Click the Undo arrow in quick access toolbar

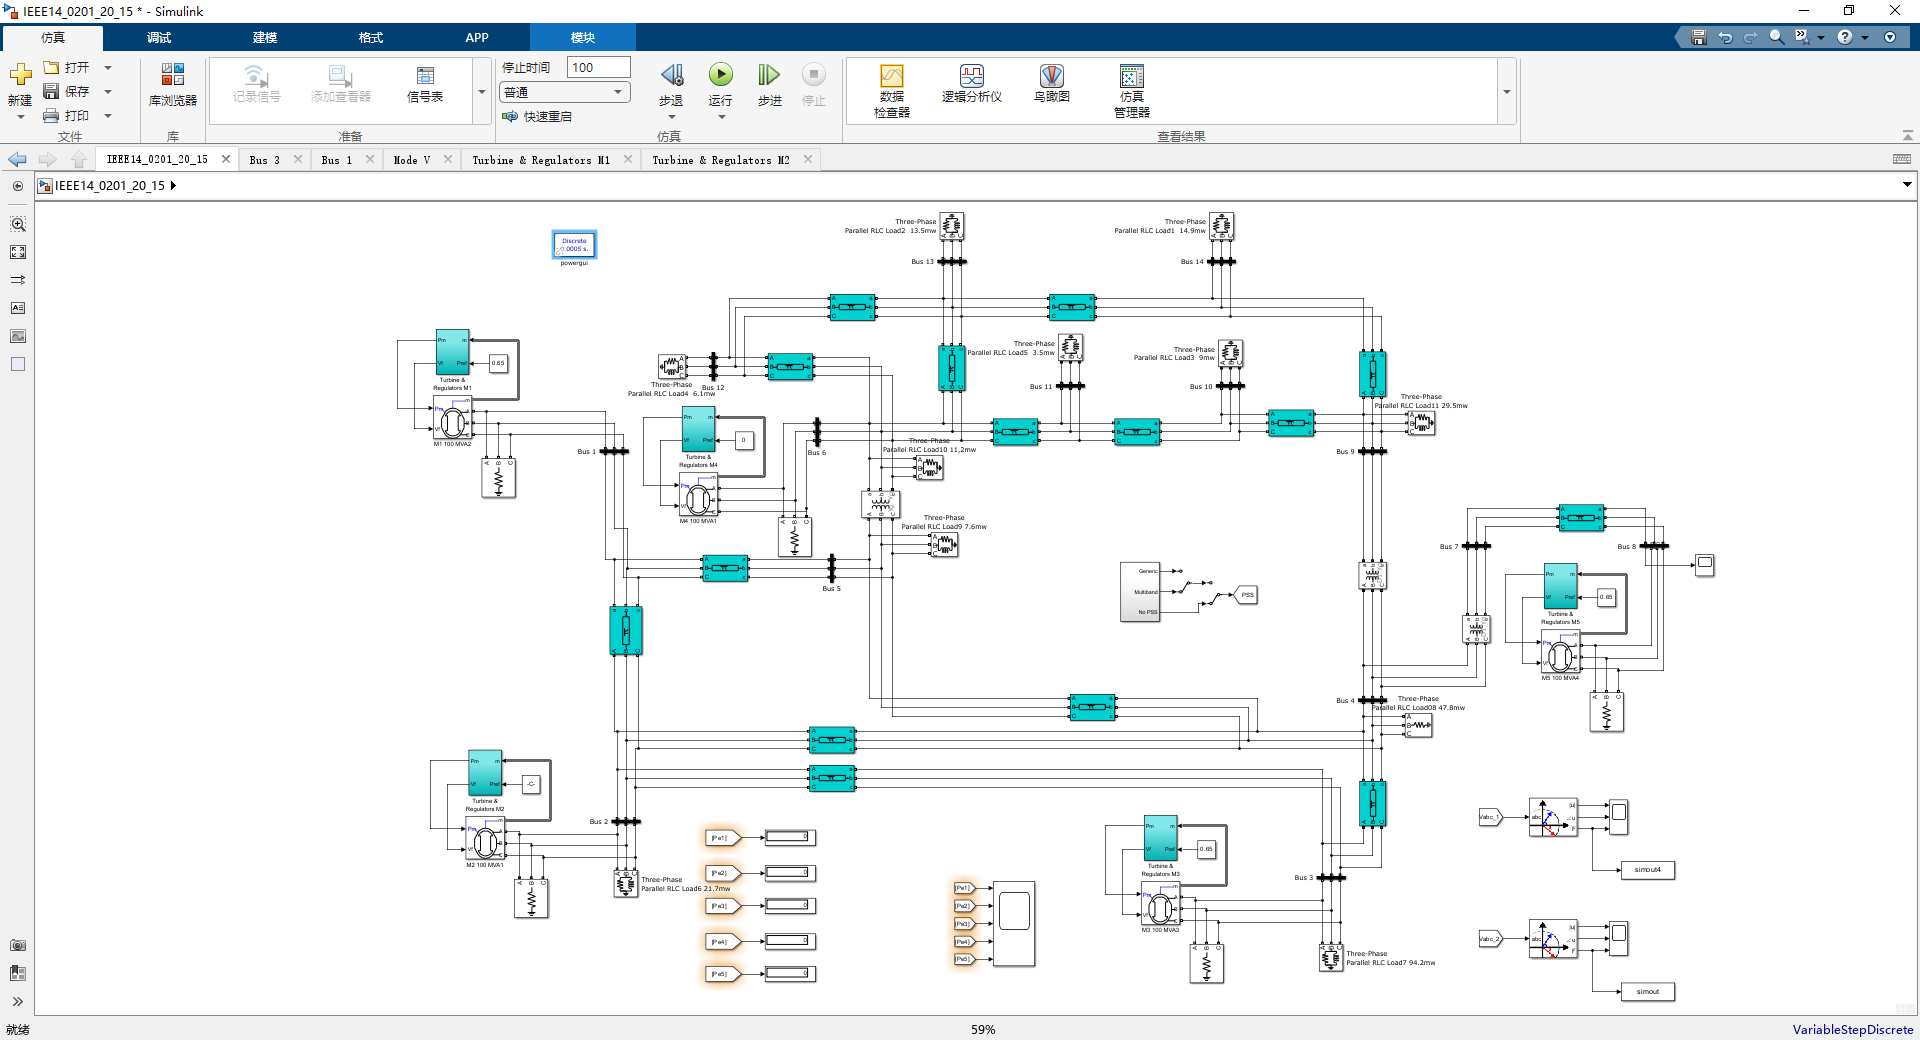1725,37
